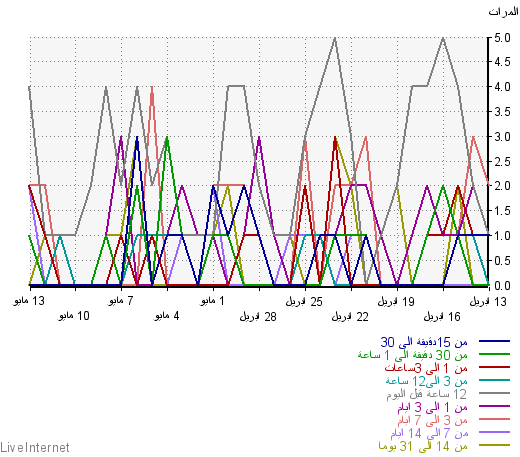
Task: Click the 5.0 y-axis value
Action: [x=502, y=38]
